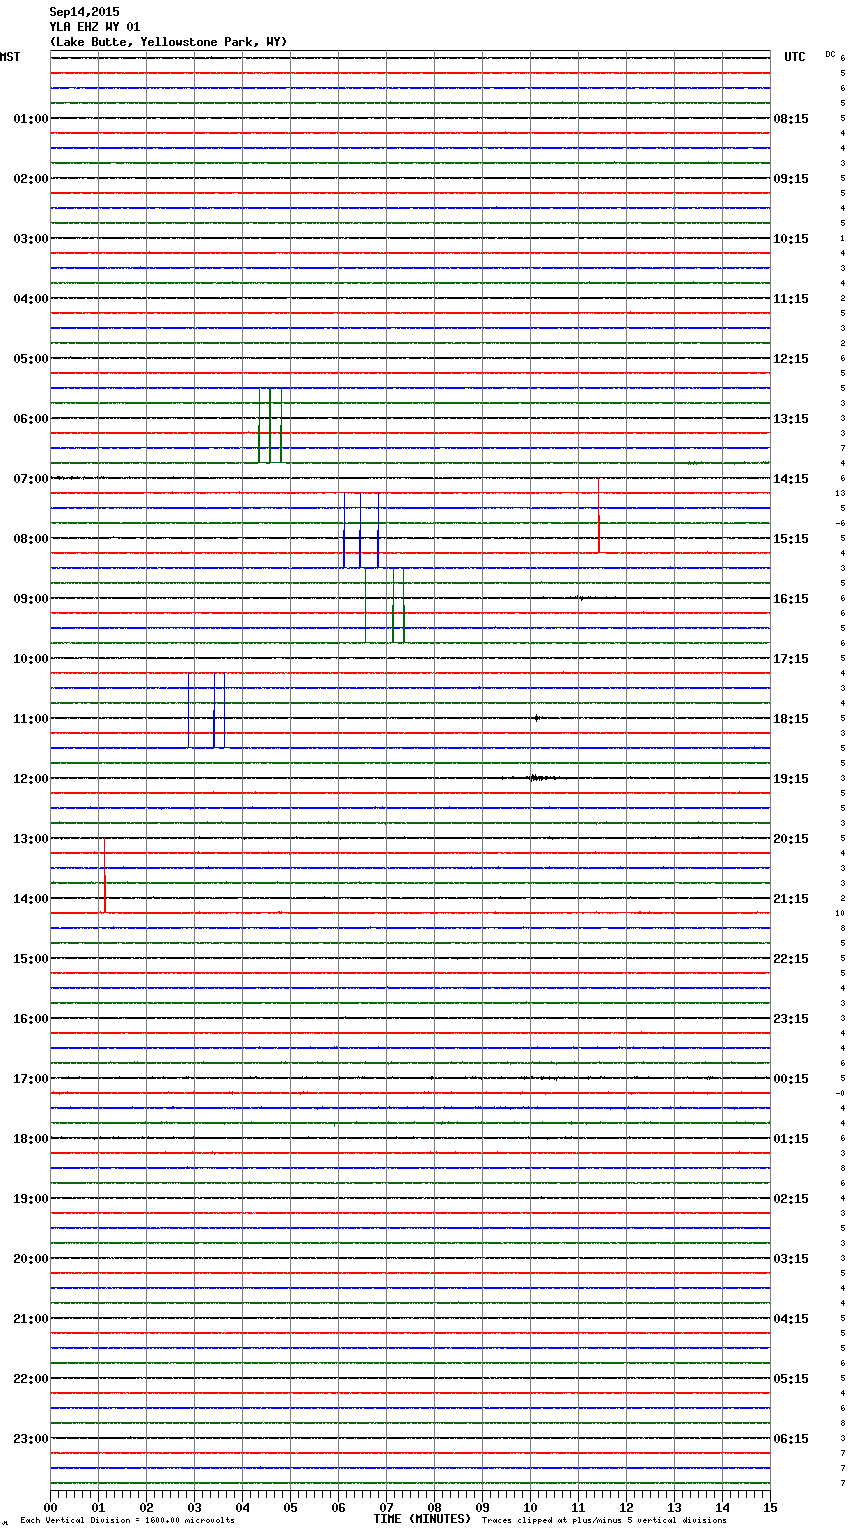Click the MST timezone header
Image resolution: width=850 pixels, height=1534 pixels.
(10, 57)
